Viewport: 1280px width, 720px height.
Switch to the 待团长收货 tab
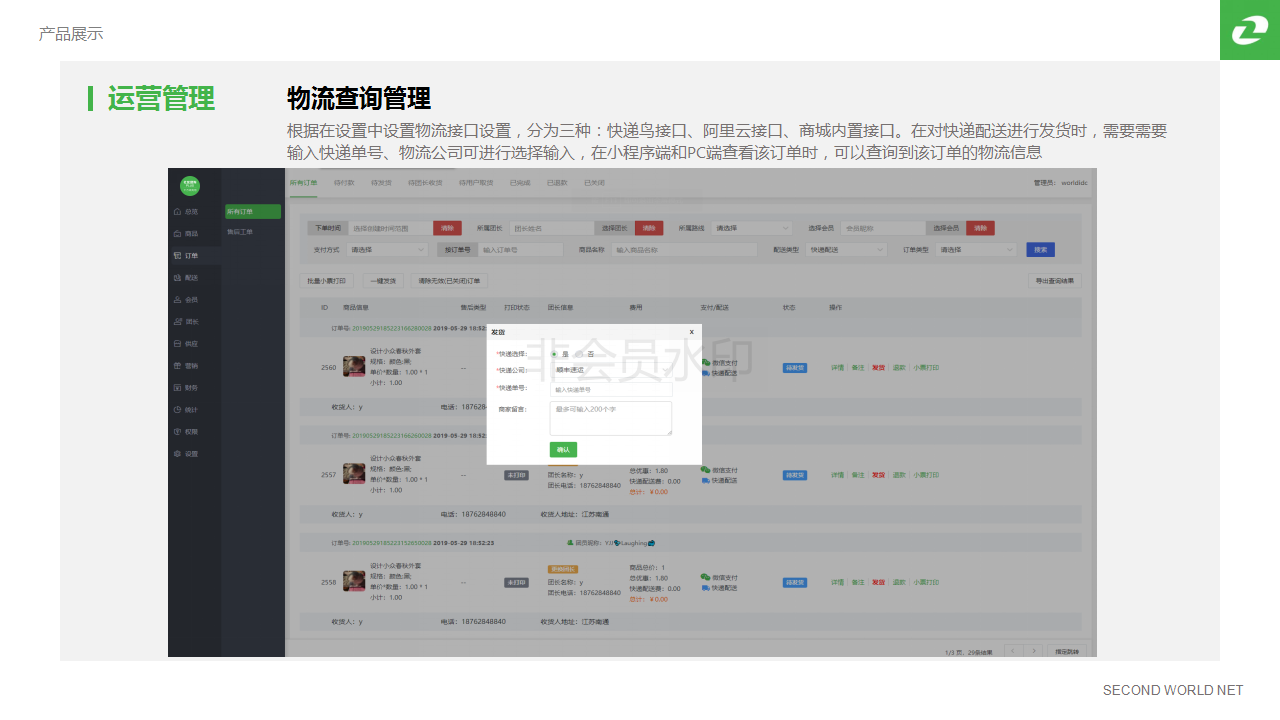click(425, 183)
